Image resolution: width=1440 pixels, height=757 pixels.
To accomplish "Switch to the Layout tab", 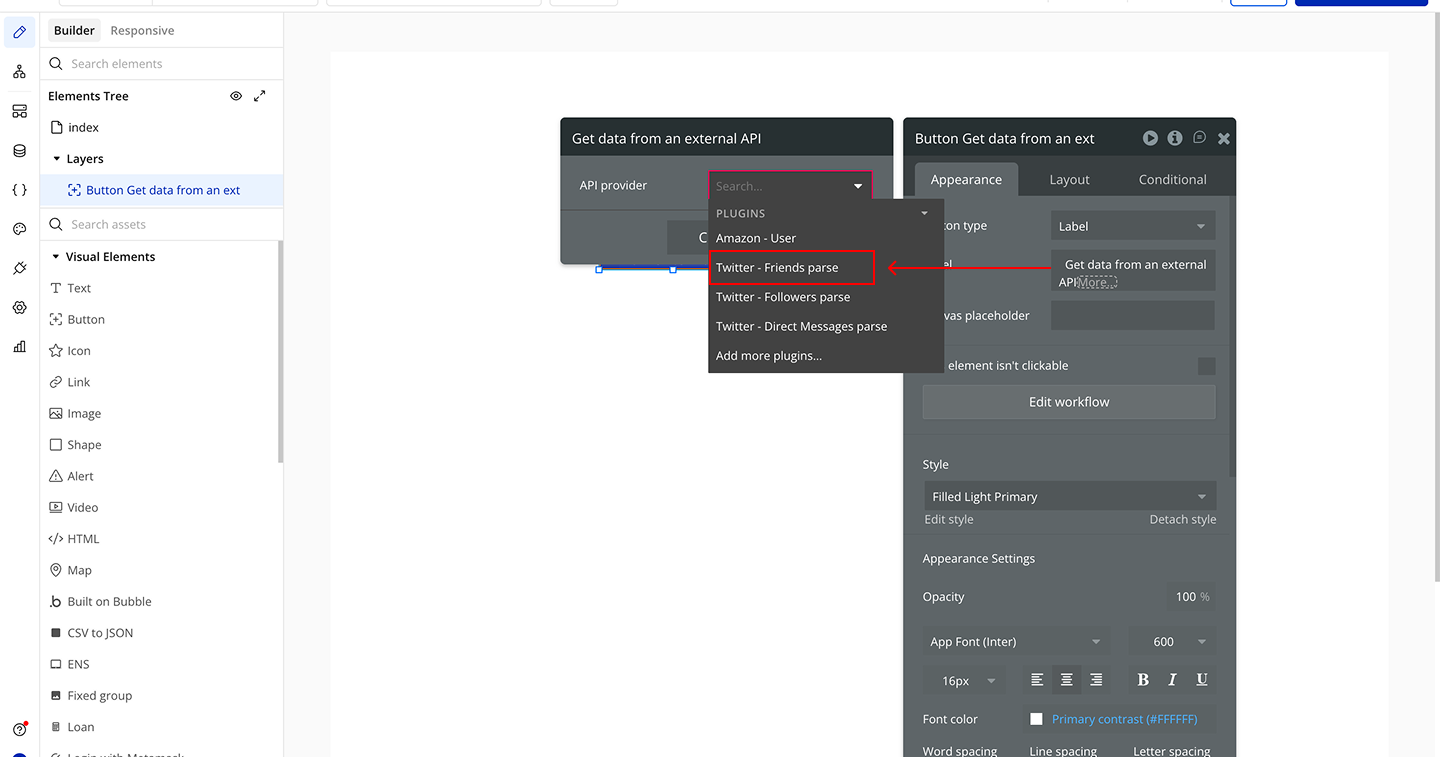I will point(1069,179).
